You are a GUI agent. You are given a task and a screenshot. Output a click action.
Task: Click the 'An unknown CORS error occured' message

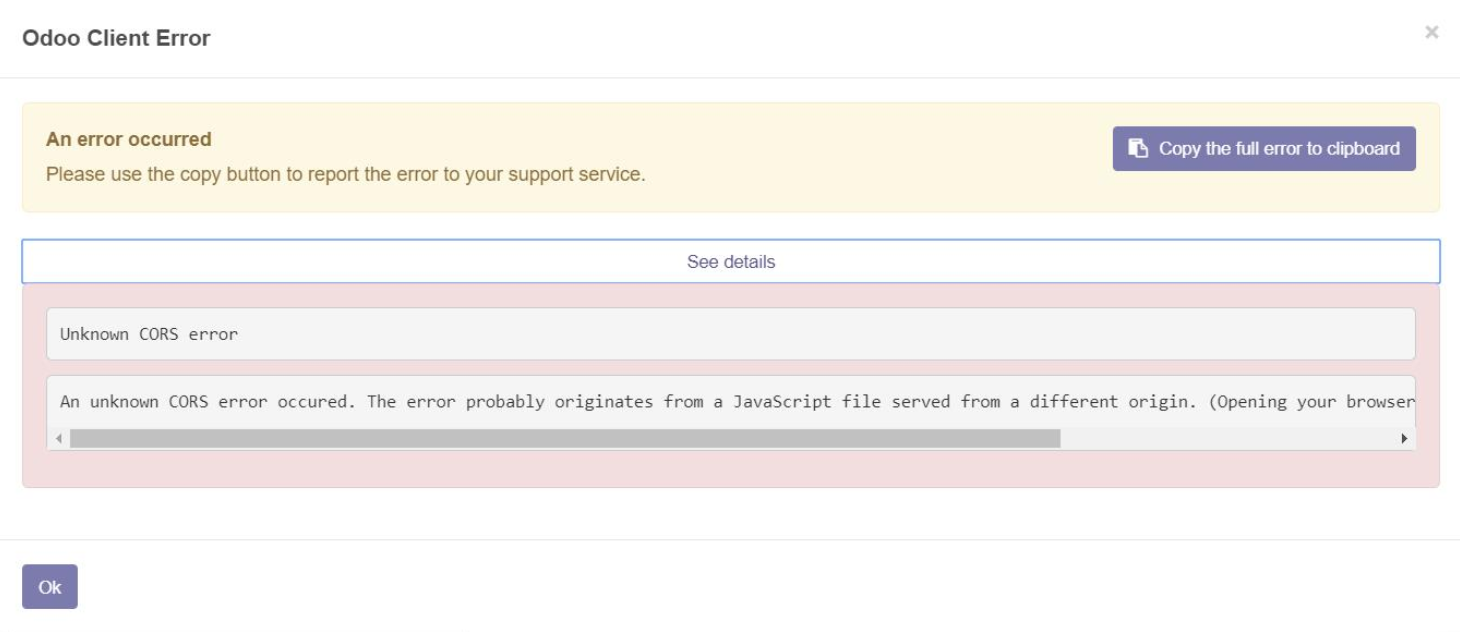pos(738,402)
